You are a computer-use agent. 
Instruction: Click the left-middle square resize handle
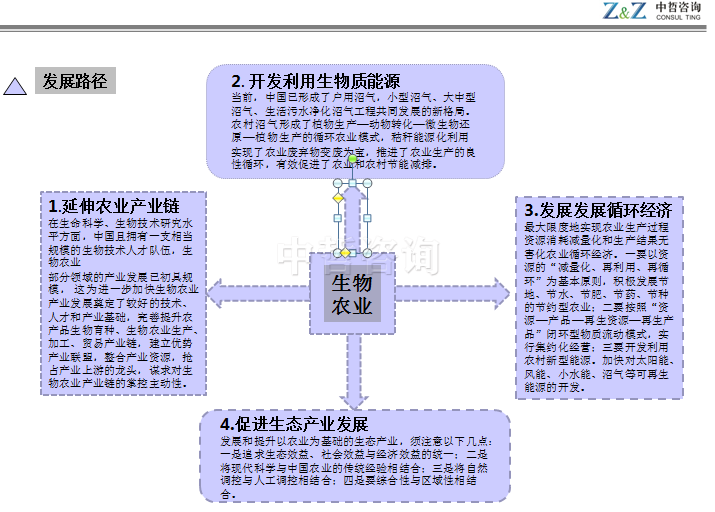click(x=337, y=218)
